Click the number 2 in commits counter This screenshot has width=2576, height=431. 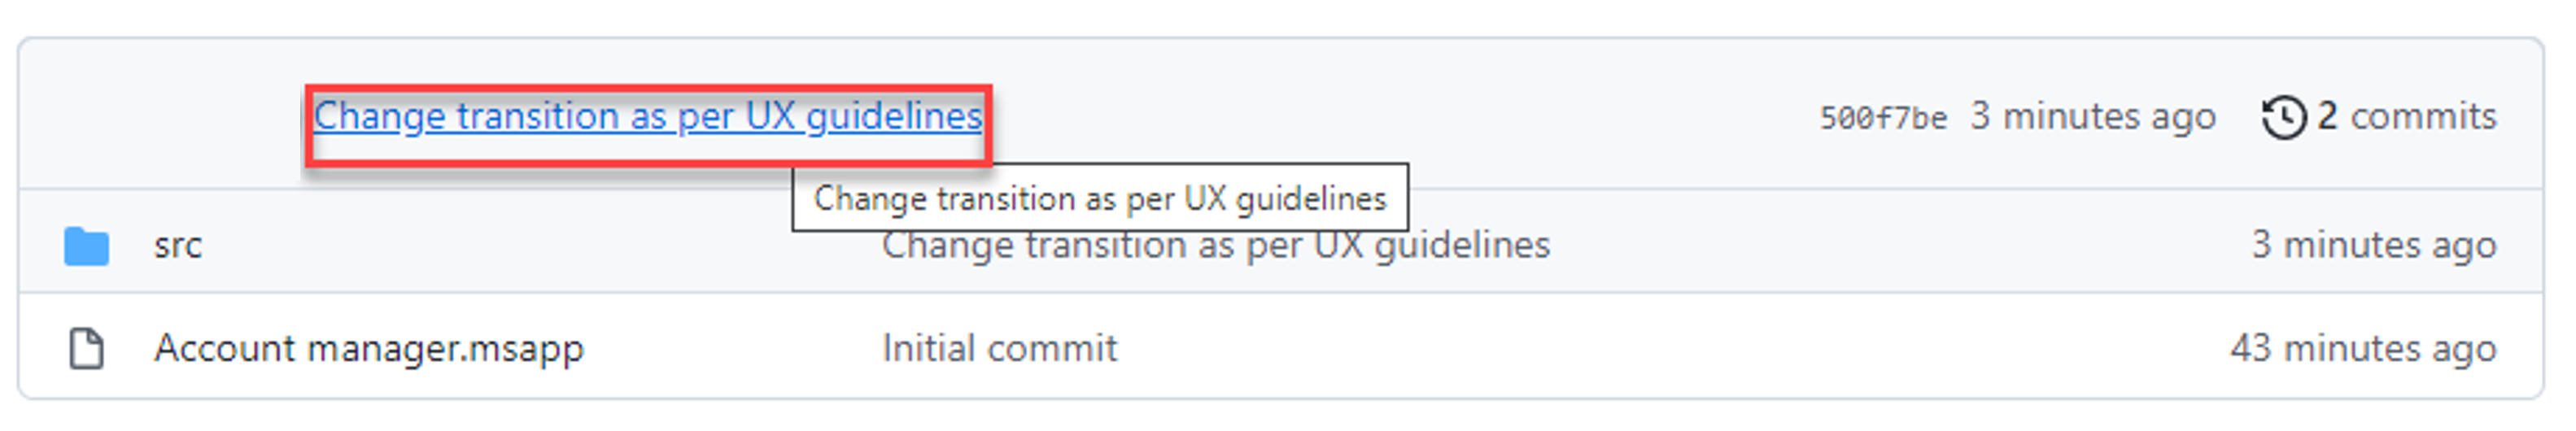click(x=2327, y=117)
